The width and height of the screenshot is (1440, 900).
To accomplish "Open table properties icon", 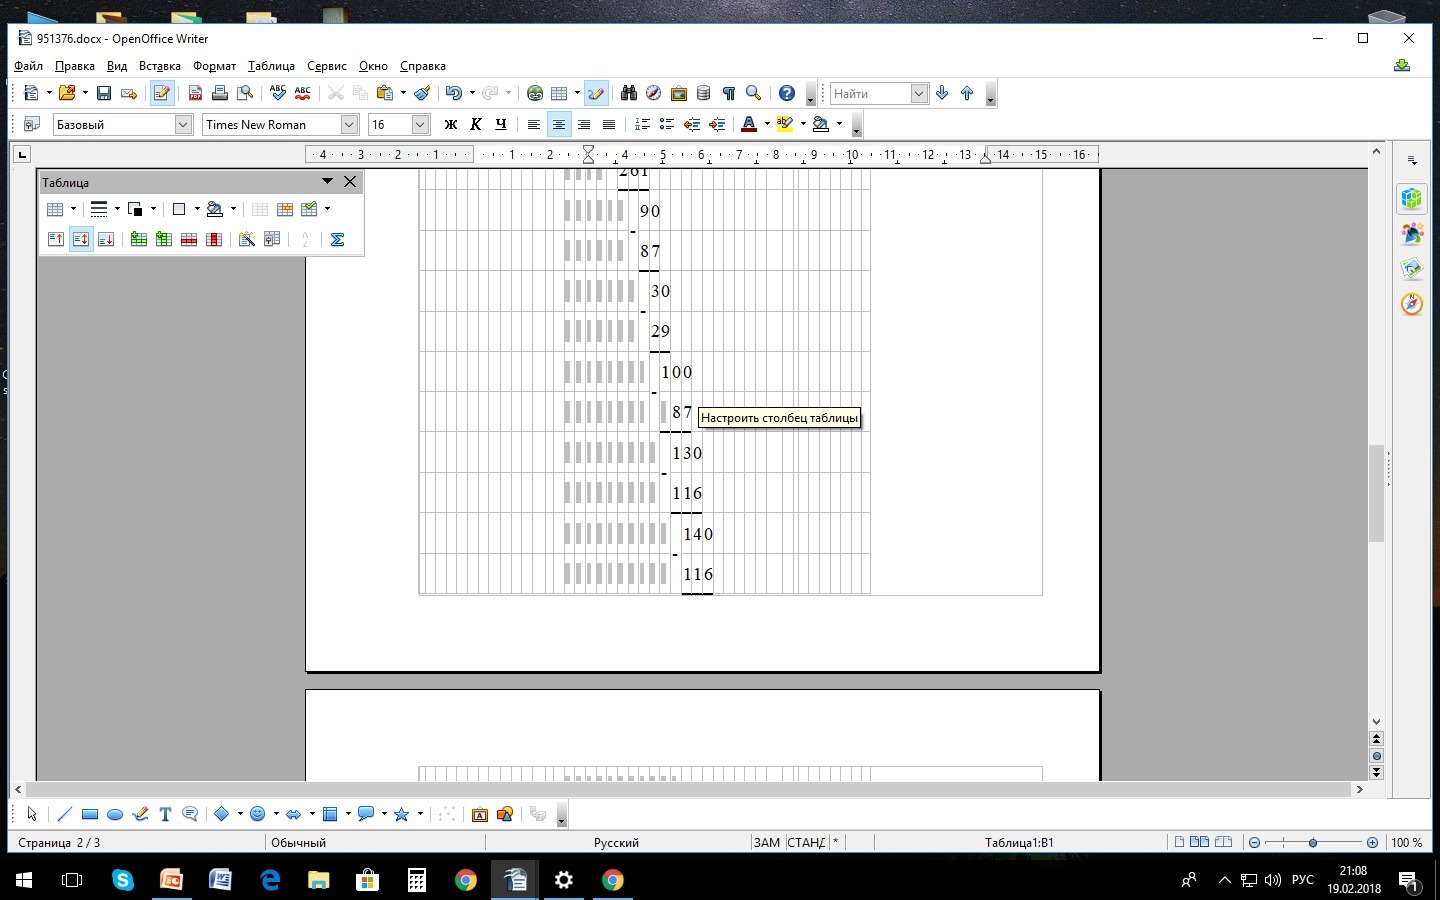I will [x=272, y=239].
